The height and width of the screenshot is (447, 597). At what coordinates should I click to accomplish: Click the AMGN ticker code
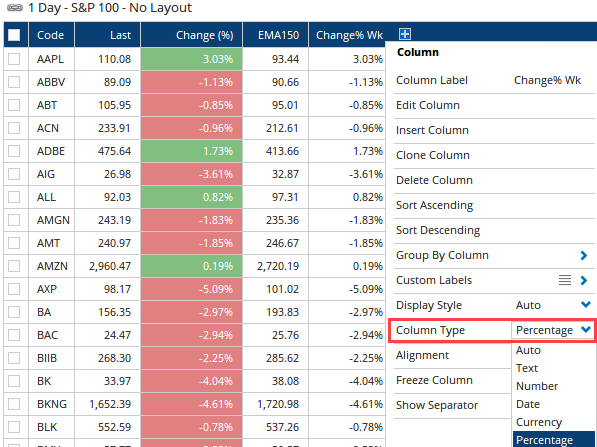click(53, 220)
